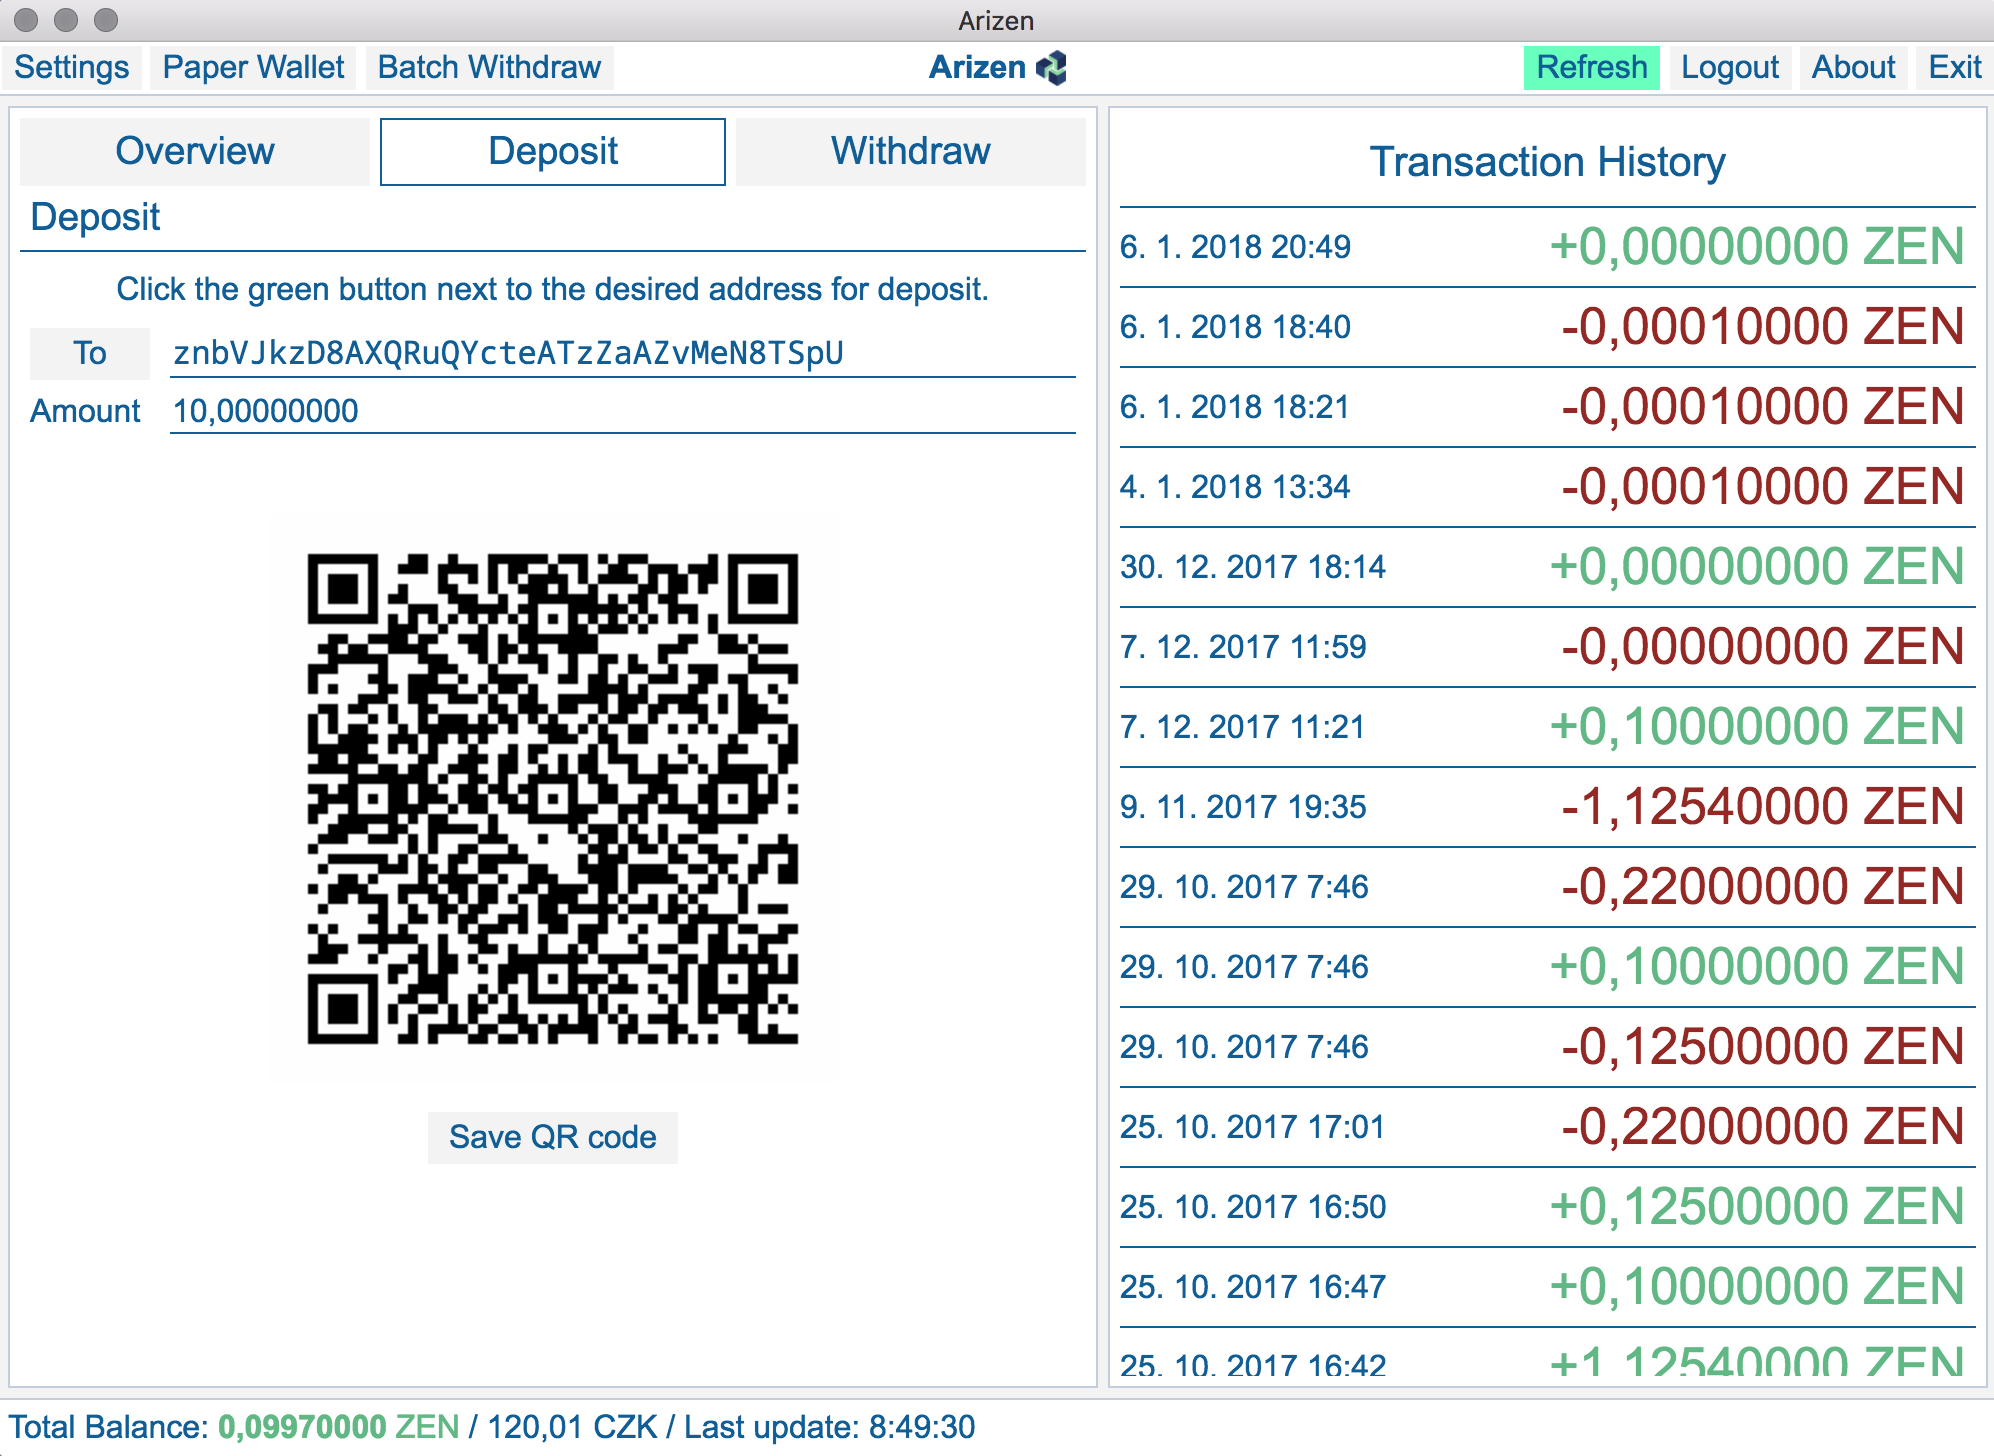Viewport: 1994px width, 1456px height.
Task: Select the -1,12540000 ZEN transaction entry
Action: point(1546,807)
